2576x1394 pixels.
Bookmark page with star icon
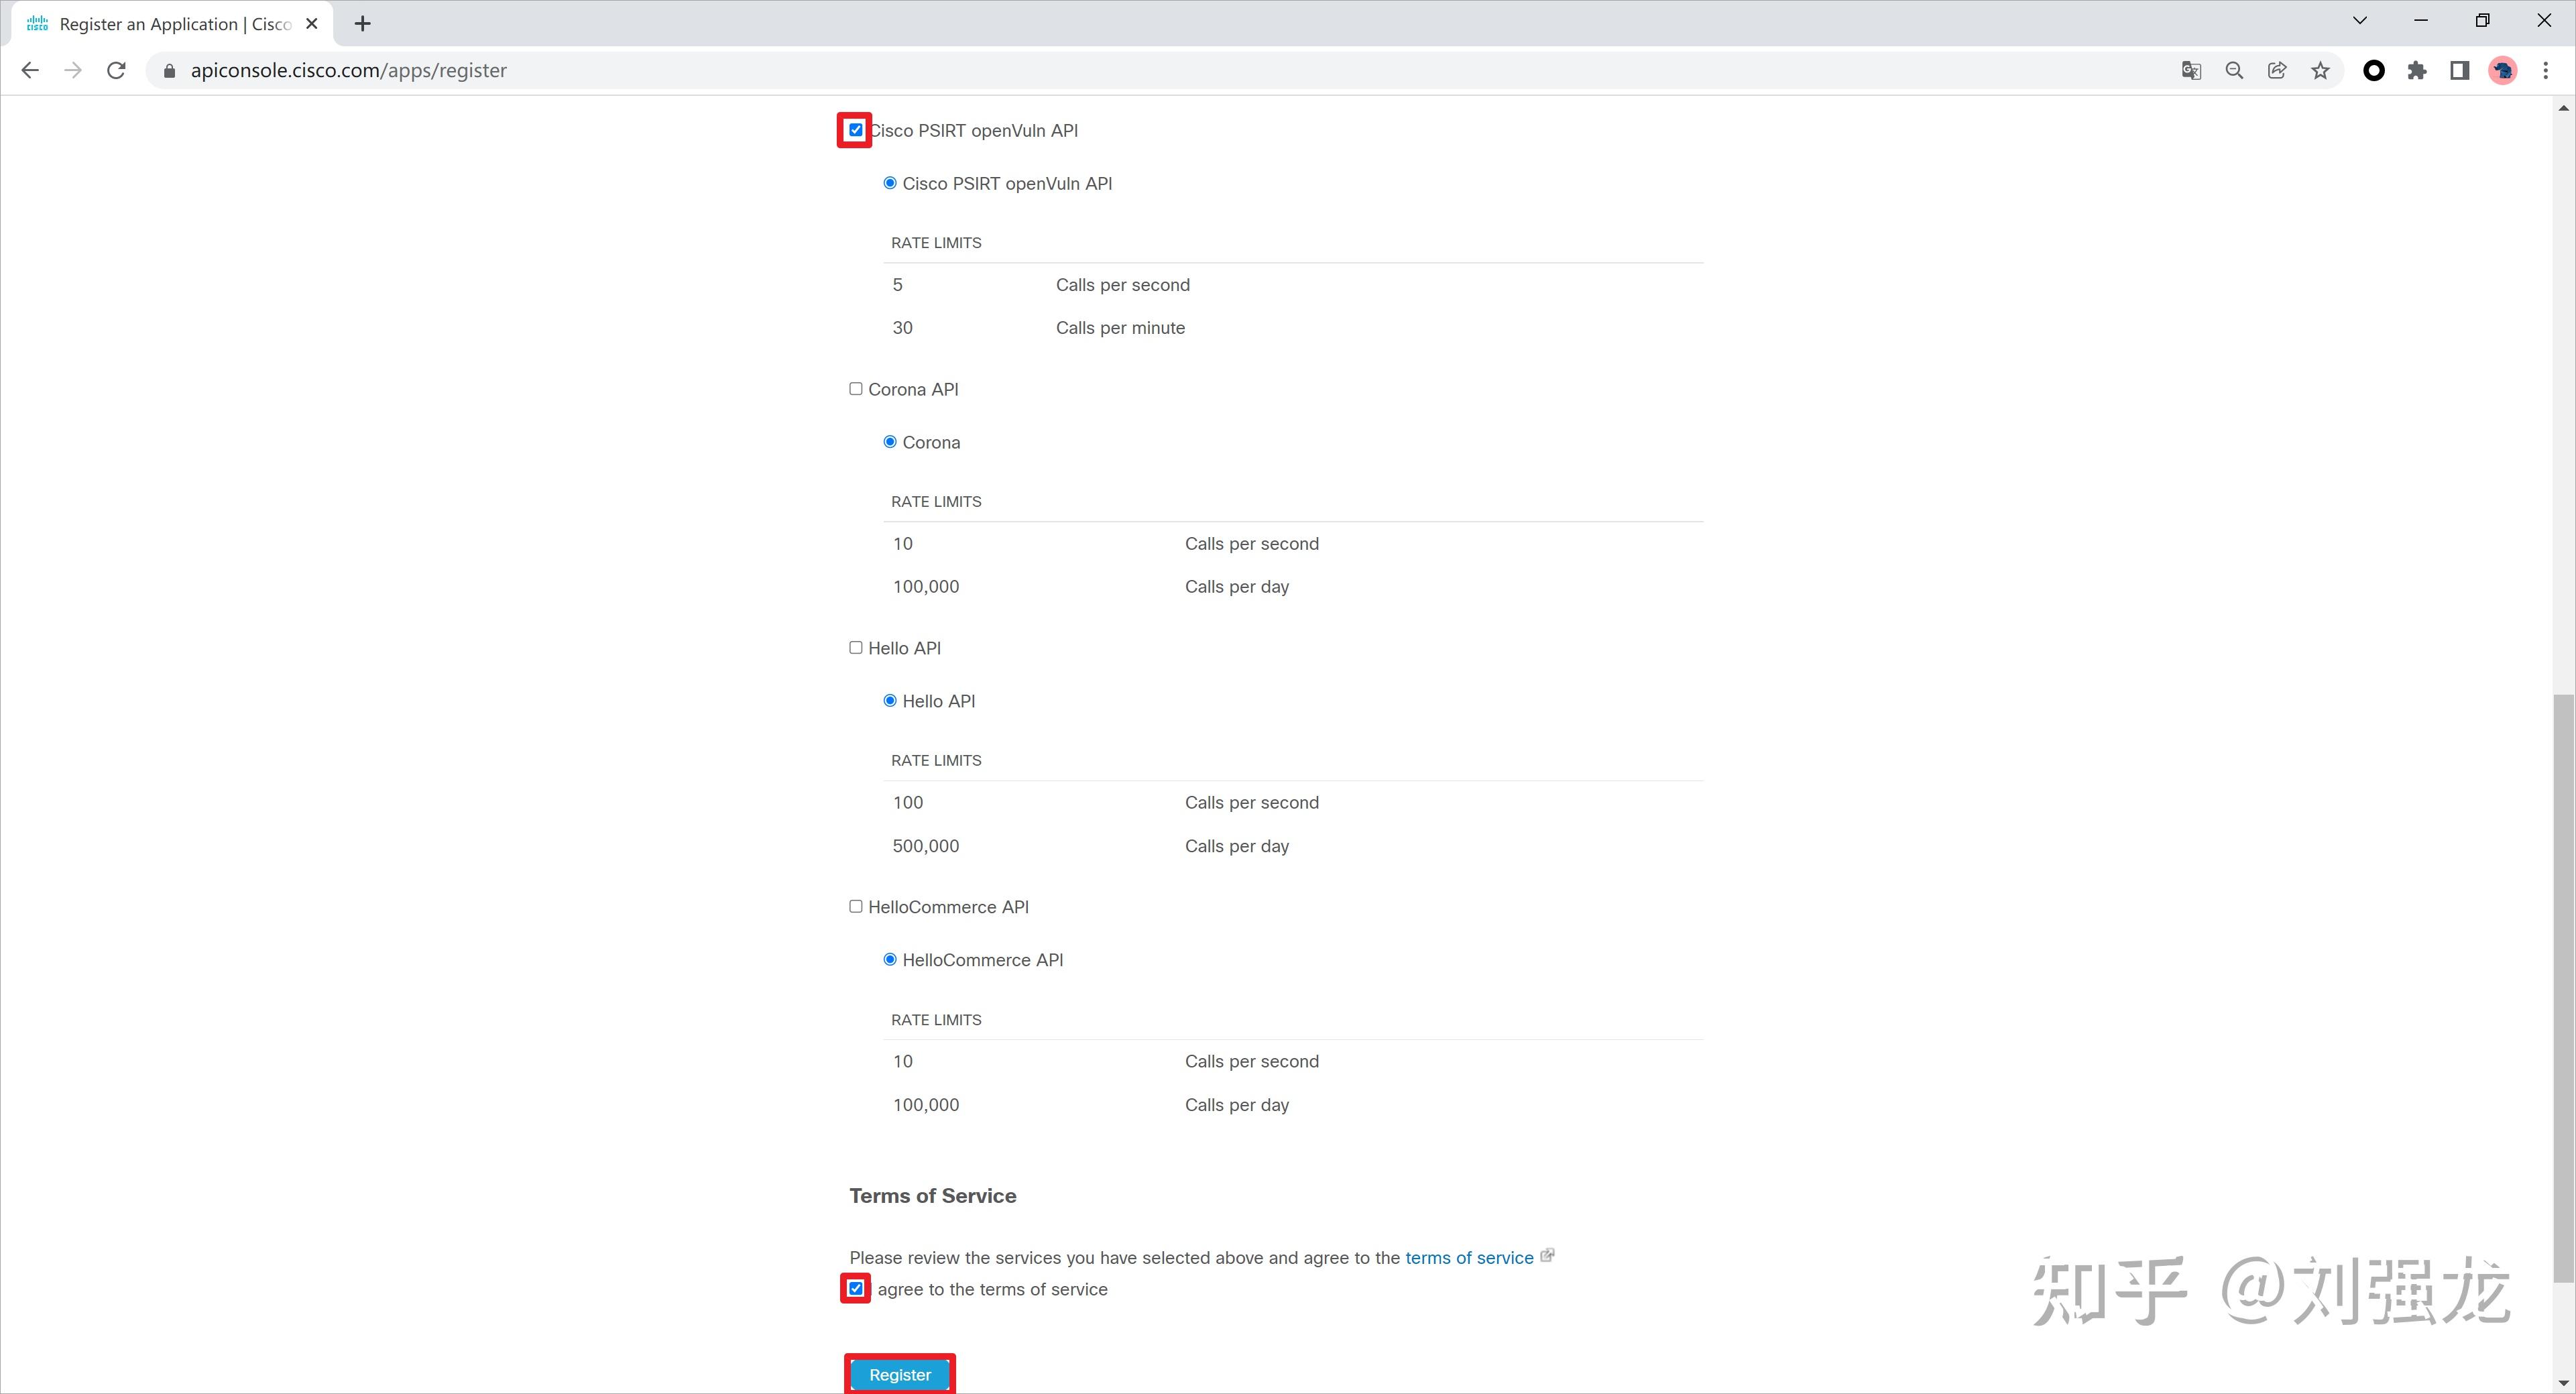pos(2320,70)
